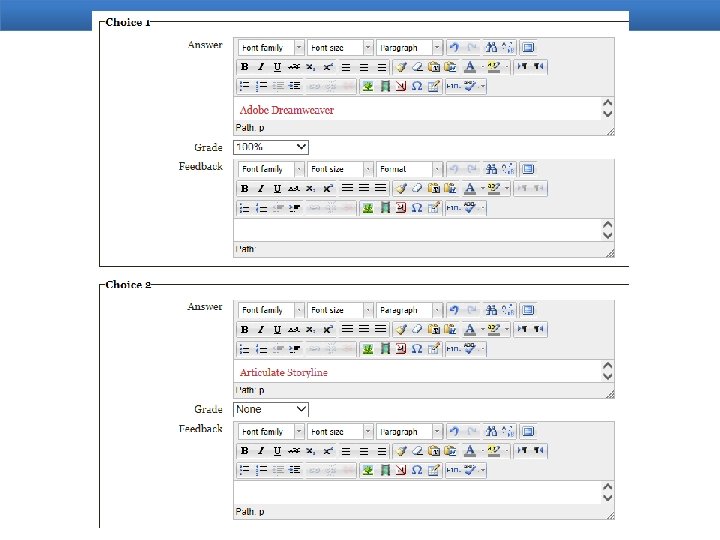Set right-to-left direction in Choice 2 Answer editor
The image size is (720, 540).
[x=539, y=329]
